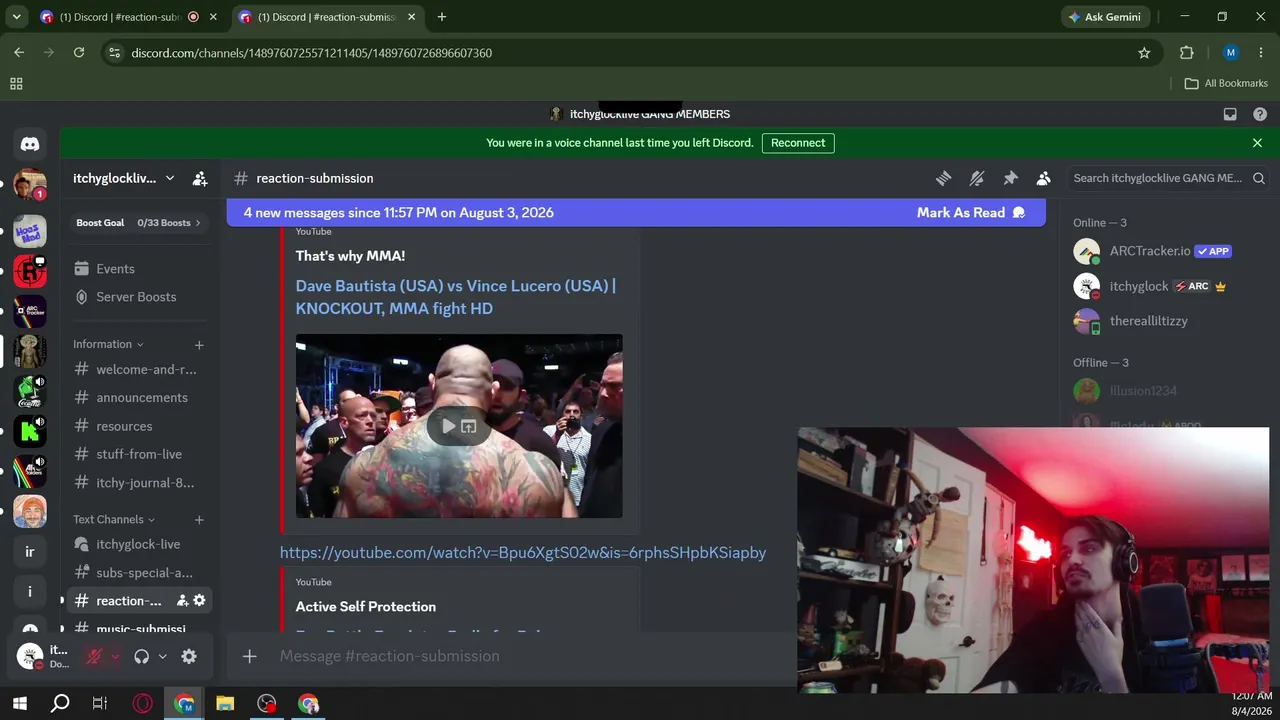Click Mark As Read
Image resolution: width=1280 pixels, height=720 pixels.
[x=971, y=213]
